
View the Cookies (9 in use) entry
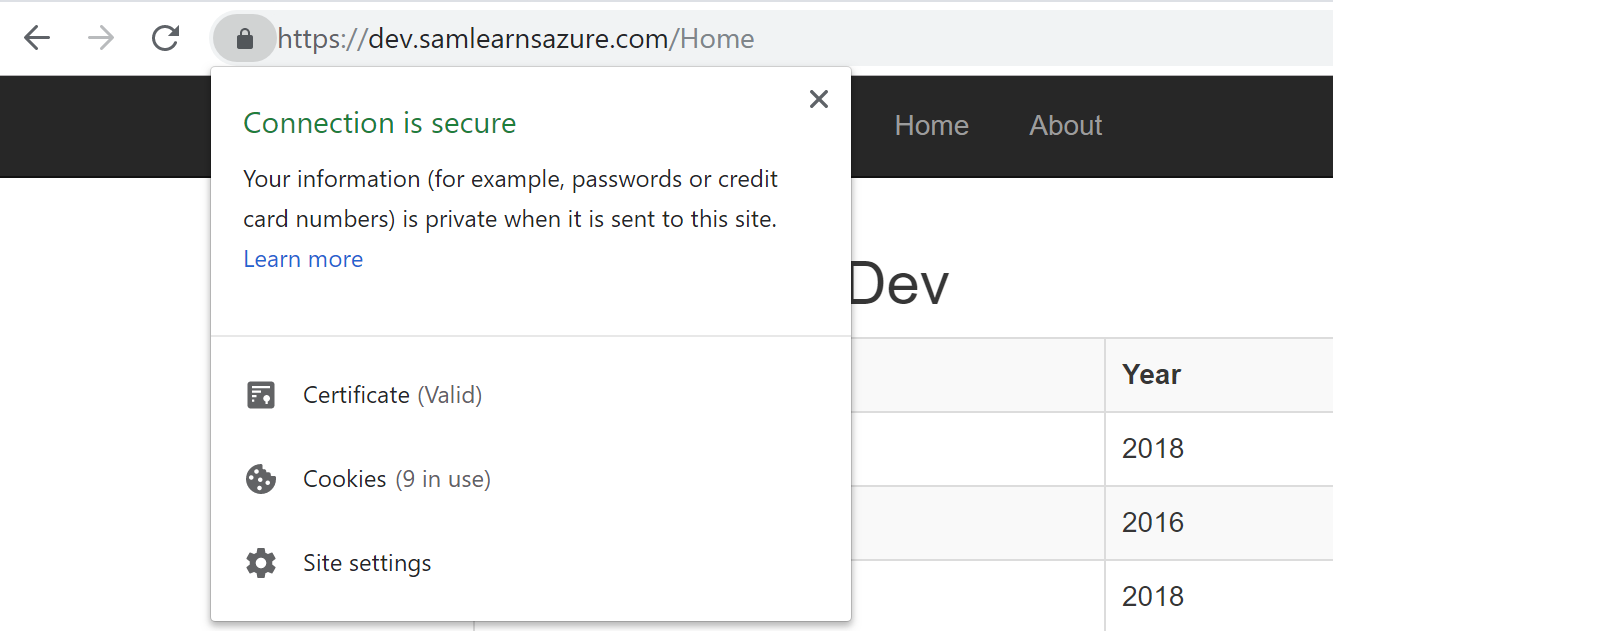click(x=396, y=479)
